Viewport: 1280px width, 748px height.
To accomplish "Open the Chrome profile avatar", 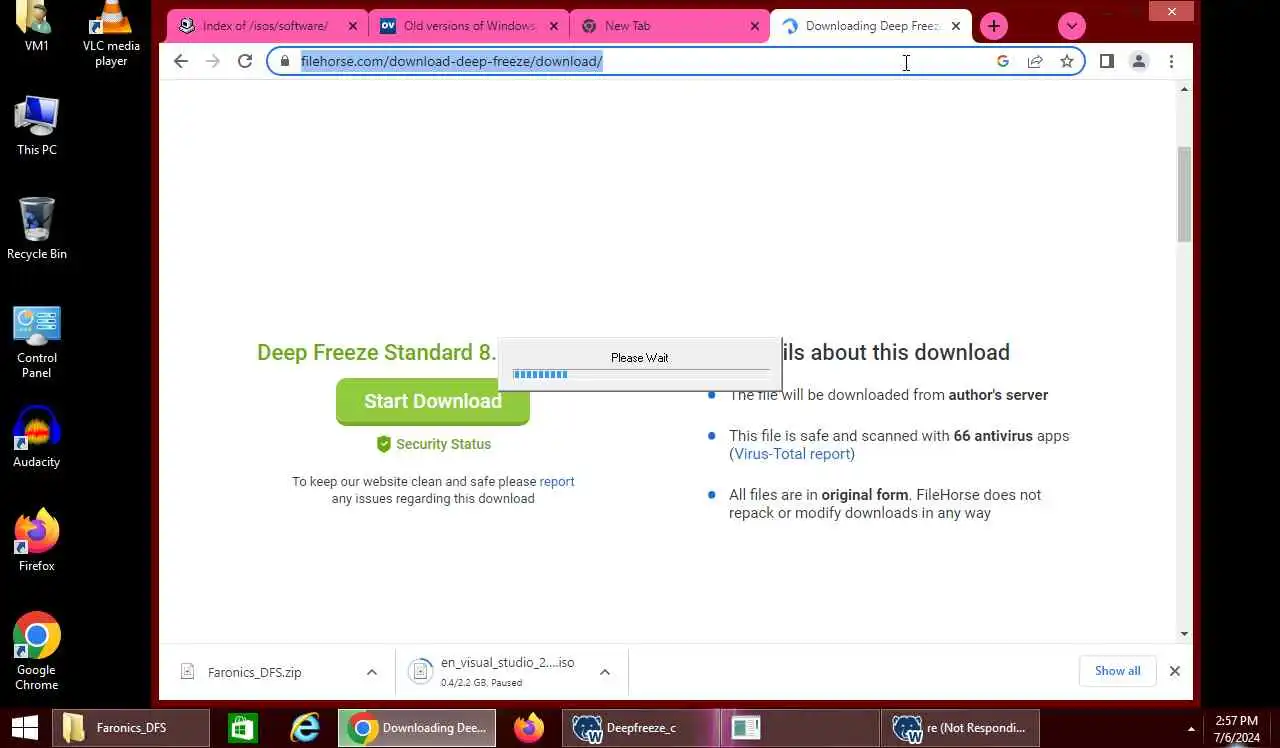I will coord(1139,61).
